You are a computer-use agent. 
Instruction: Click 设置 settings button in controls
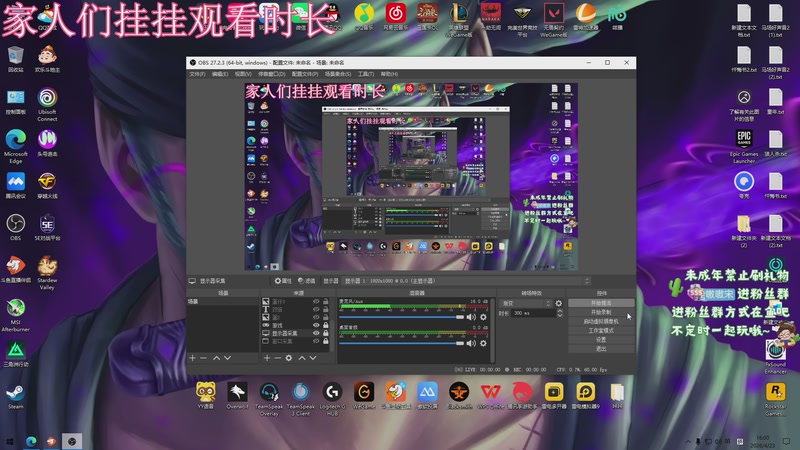601,340
